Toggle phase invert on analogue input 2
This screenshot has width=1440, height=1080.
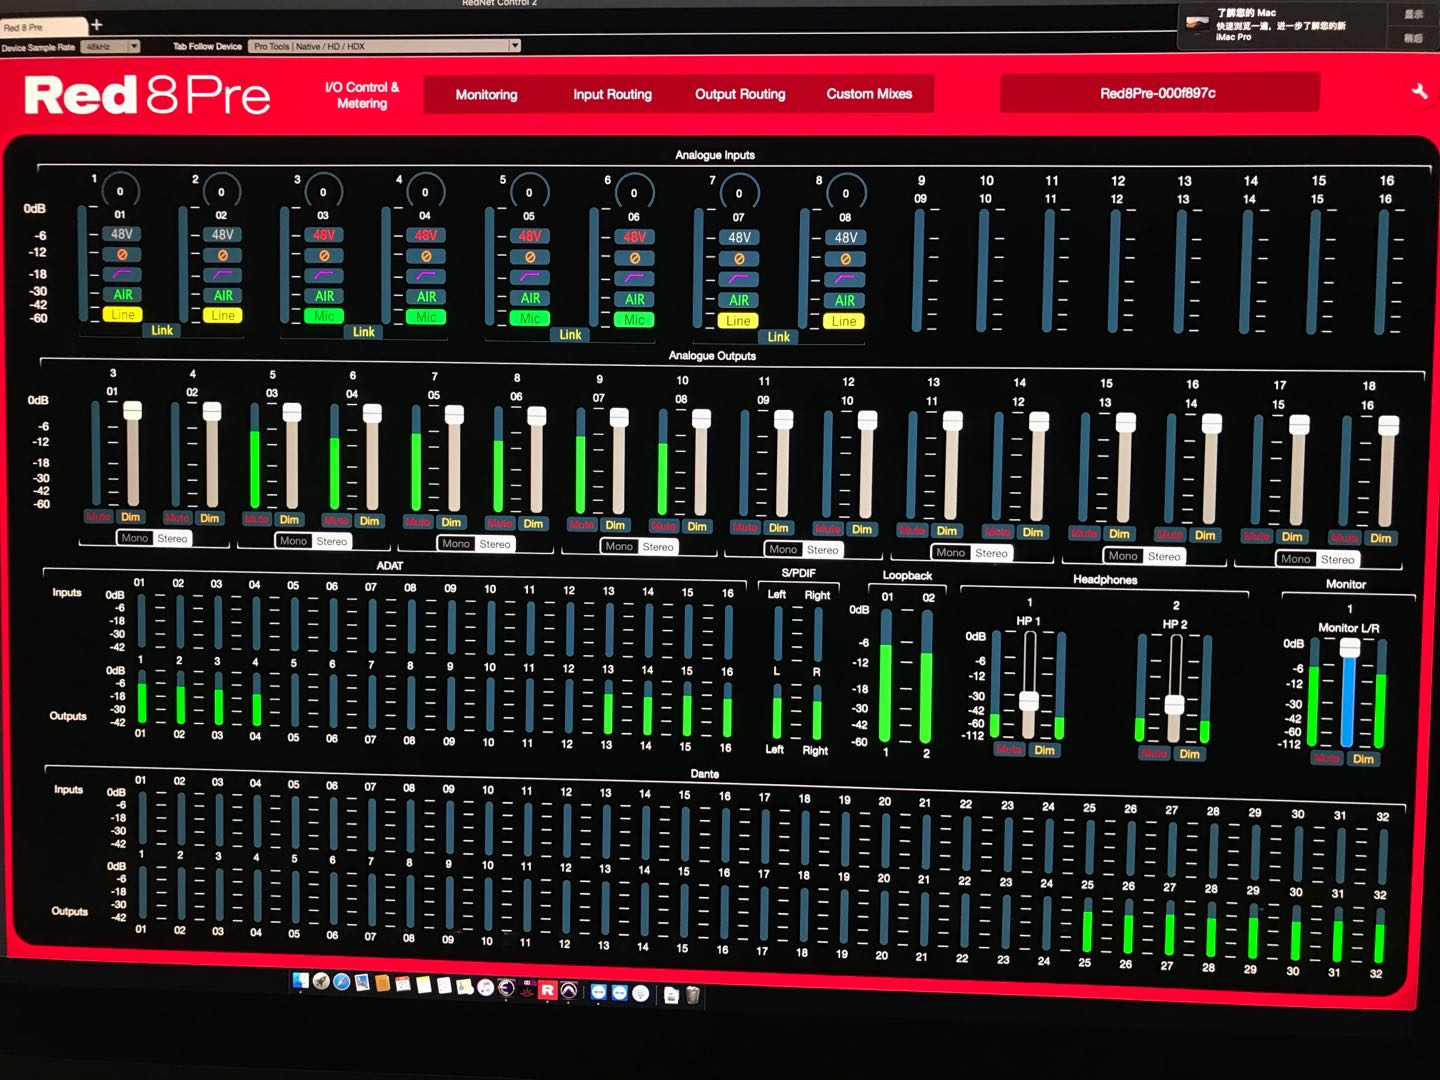(x=222, y=255)
